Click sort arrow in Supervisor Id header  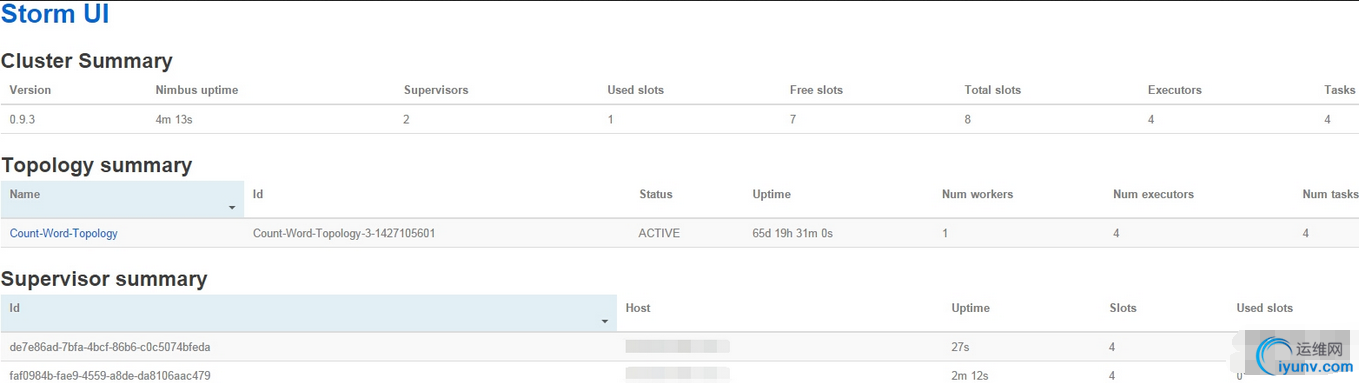coord(605,322)
